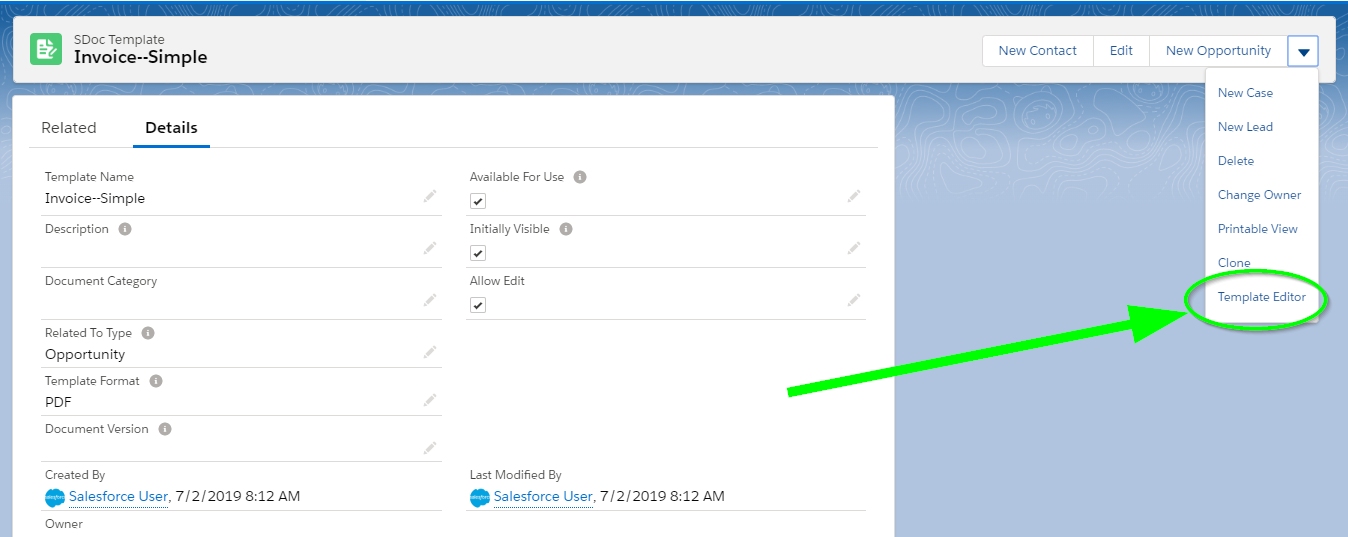Open Template Editor from menu

(x=1261, y=297)
